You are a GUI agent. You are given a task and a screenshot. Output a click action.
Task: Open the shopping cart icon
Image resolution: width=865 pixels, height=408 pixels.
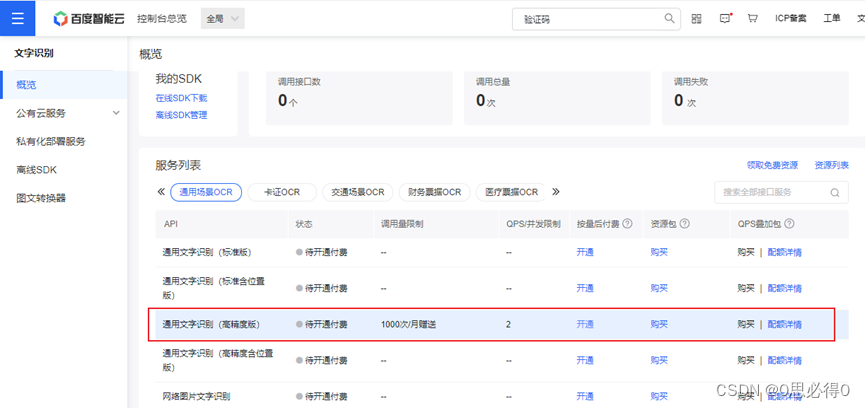(x=752, y=18)
